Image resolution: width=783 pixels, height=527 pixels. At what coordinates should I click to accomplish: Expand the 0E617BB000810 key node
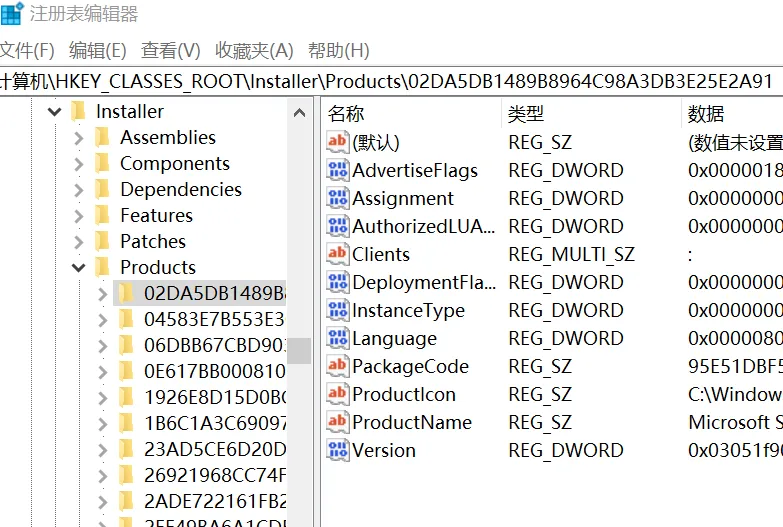click(102, 372)
